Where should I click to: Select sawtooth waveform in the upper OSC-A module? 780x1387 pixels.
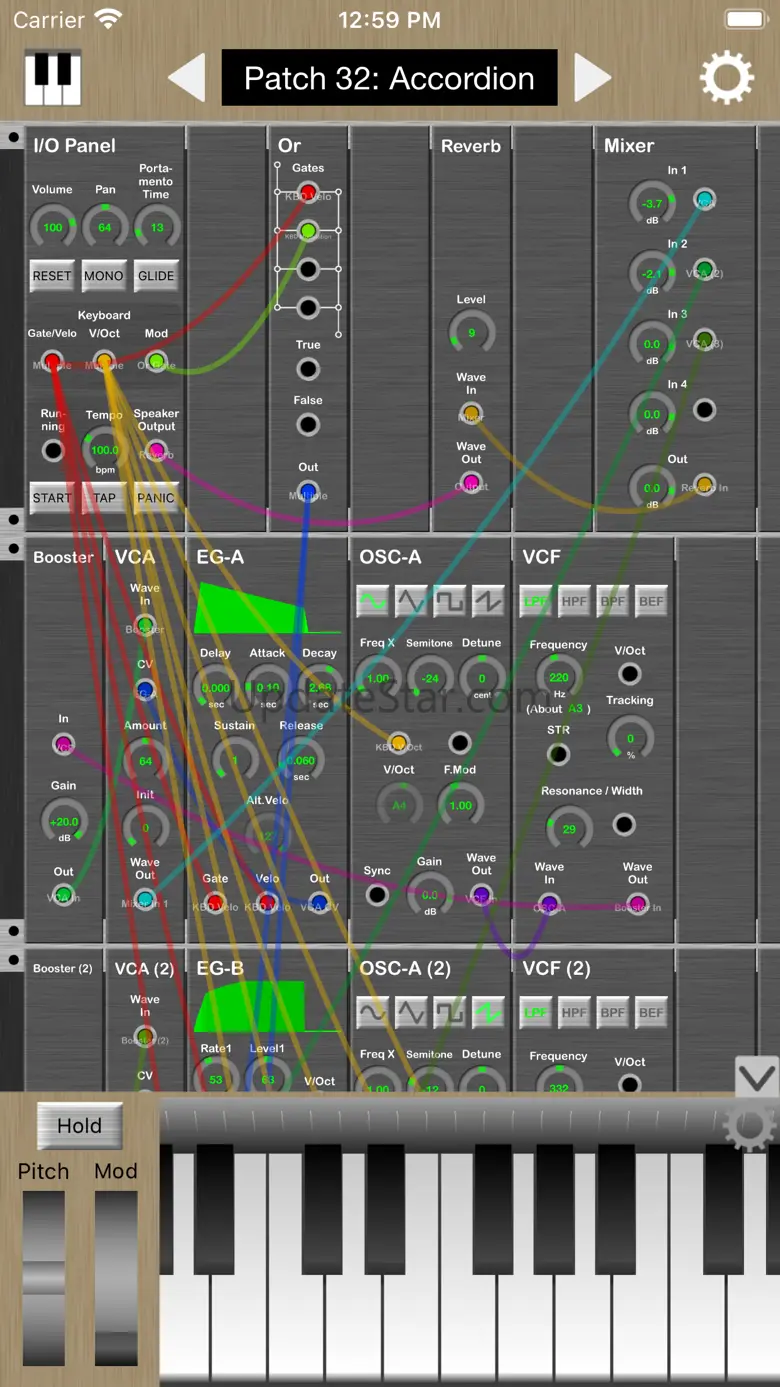pos(488,601)
